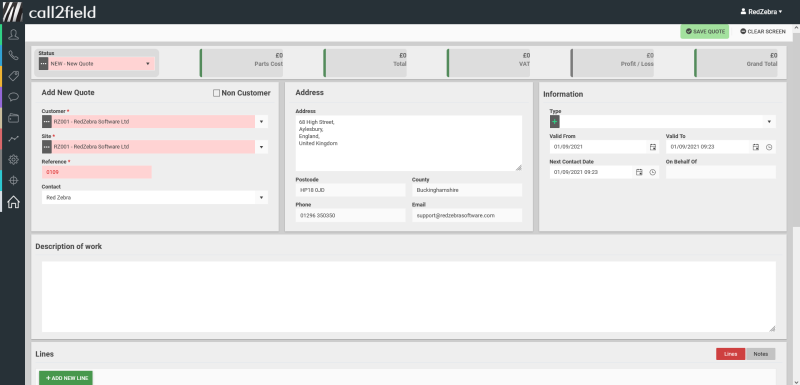Go to the home sidebar icon

point(13,202)
